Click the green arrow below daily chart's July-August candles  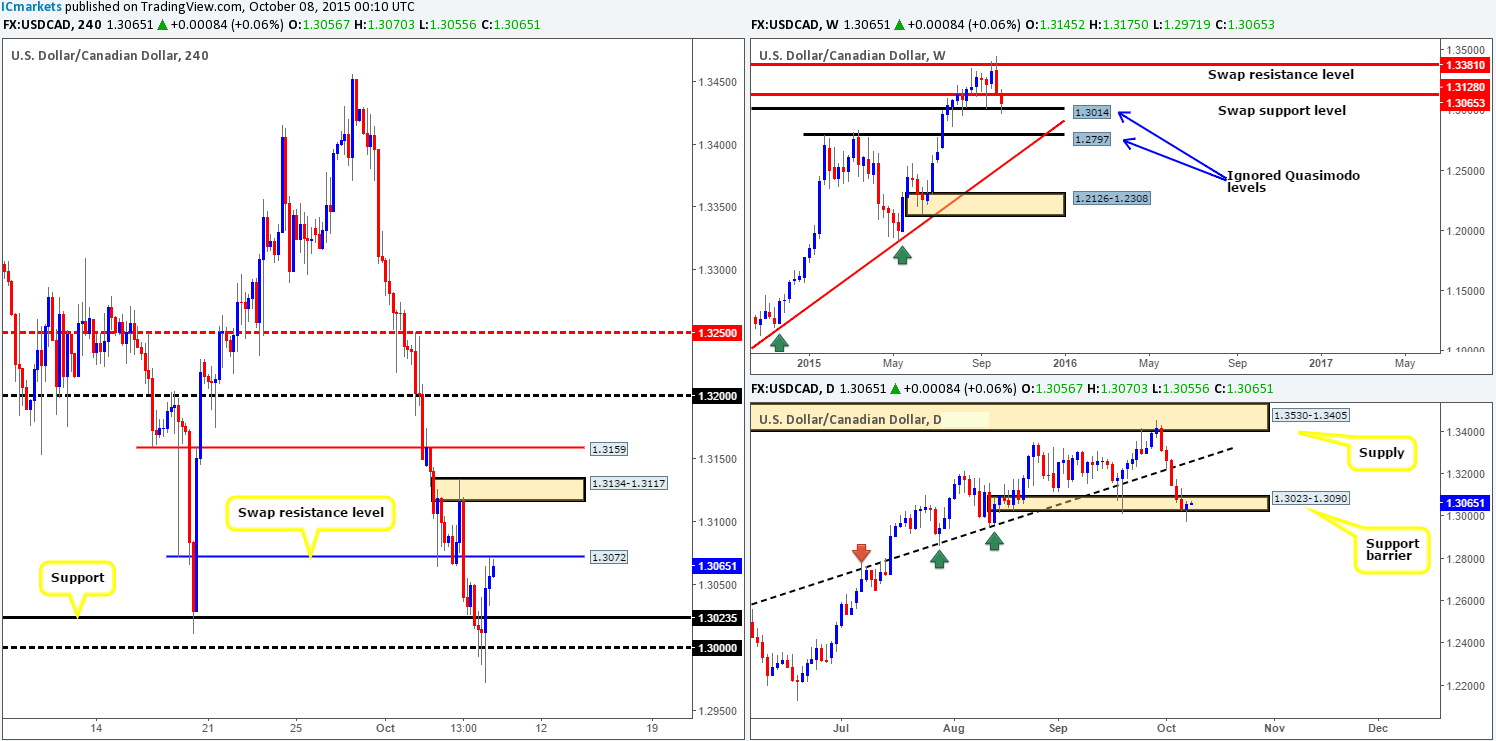[x=938, y=559]
